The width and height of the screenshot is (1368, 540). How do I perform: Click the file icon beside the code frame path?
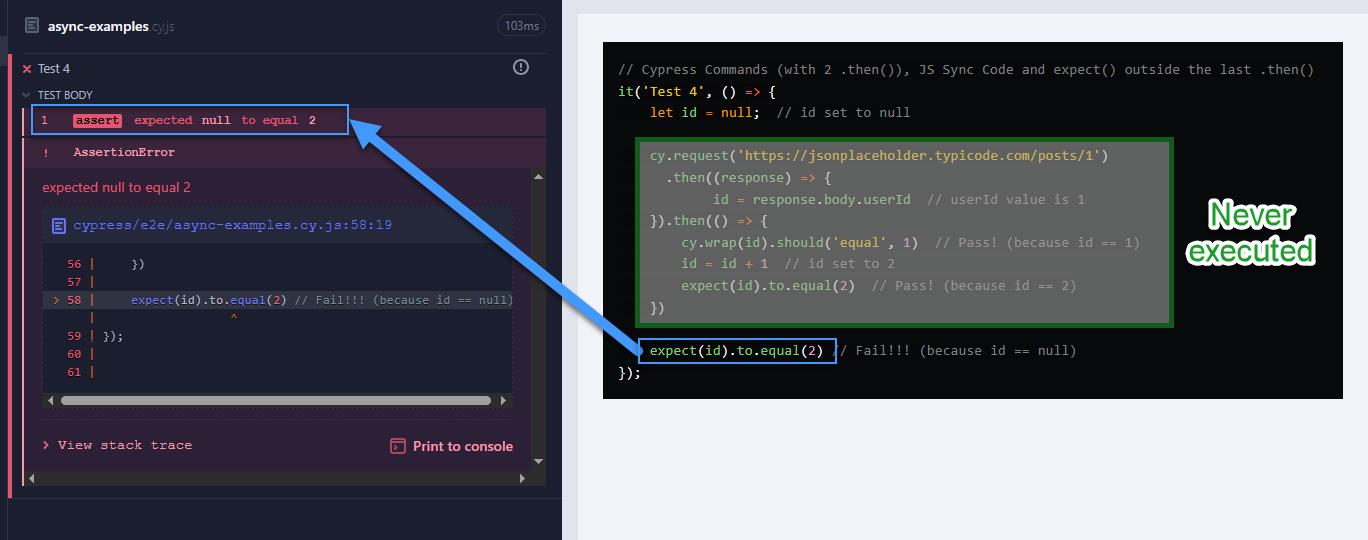click(x=59, y=225)
